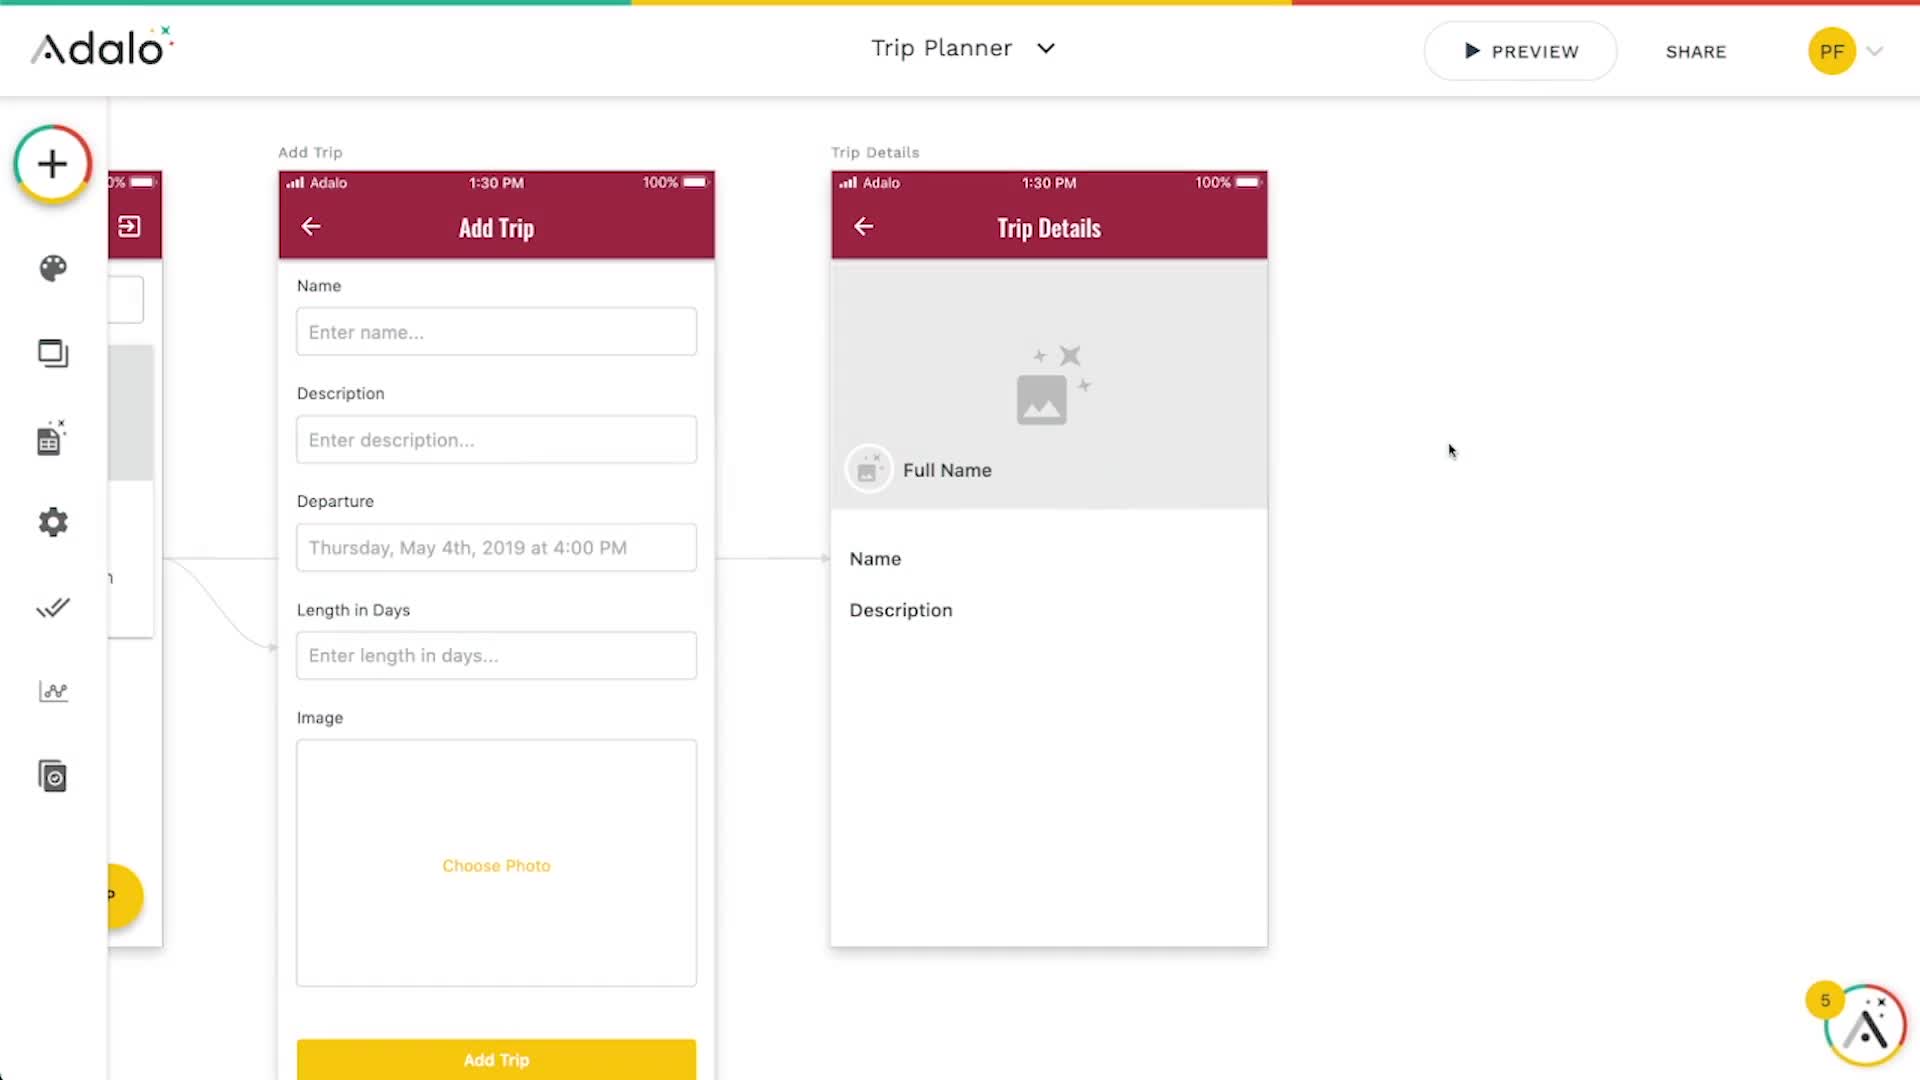Open the Version history icon
The image size is (1920, 1080).
[53, 777]
